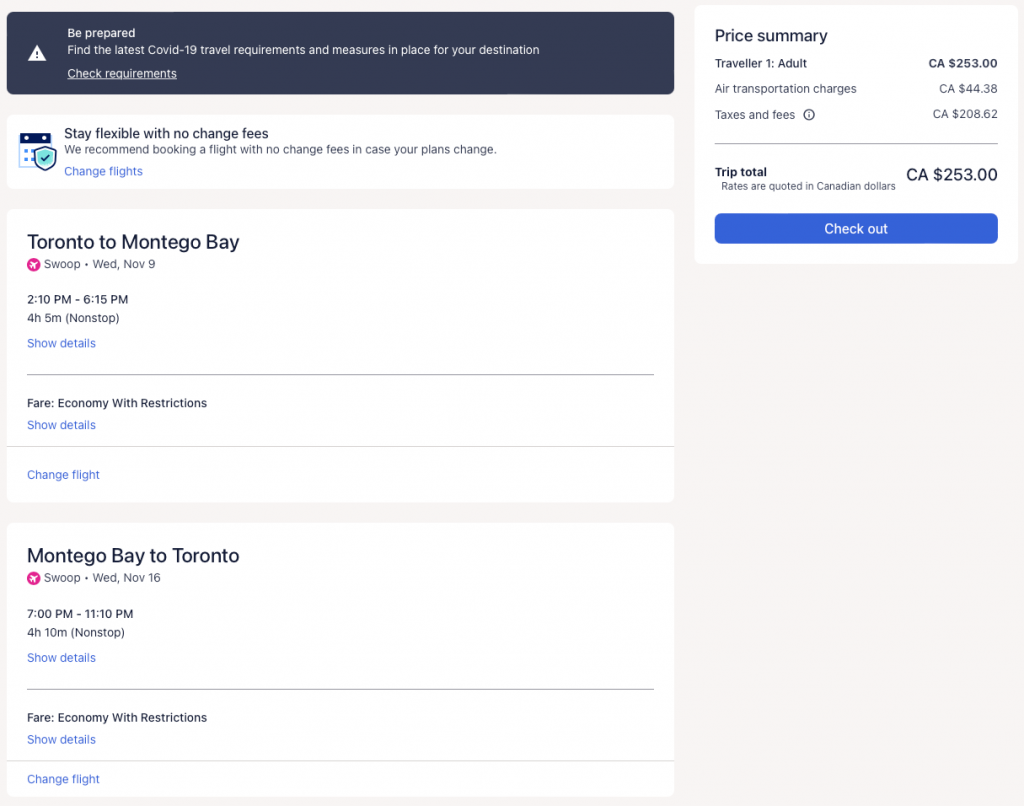Expand Show details under the 7:00 PM flight
Image resolution: width=1024 pixels, height=806 pixels.
point(61,658)
